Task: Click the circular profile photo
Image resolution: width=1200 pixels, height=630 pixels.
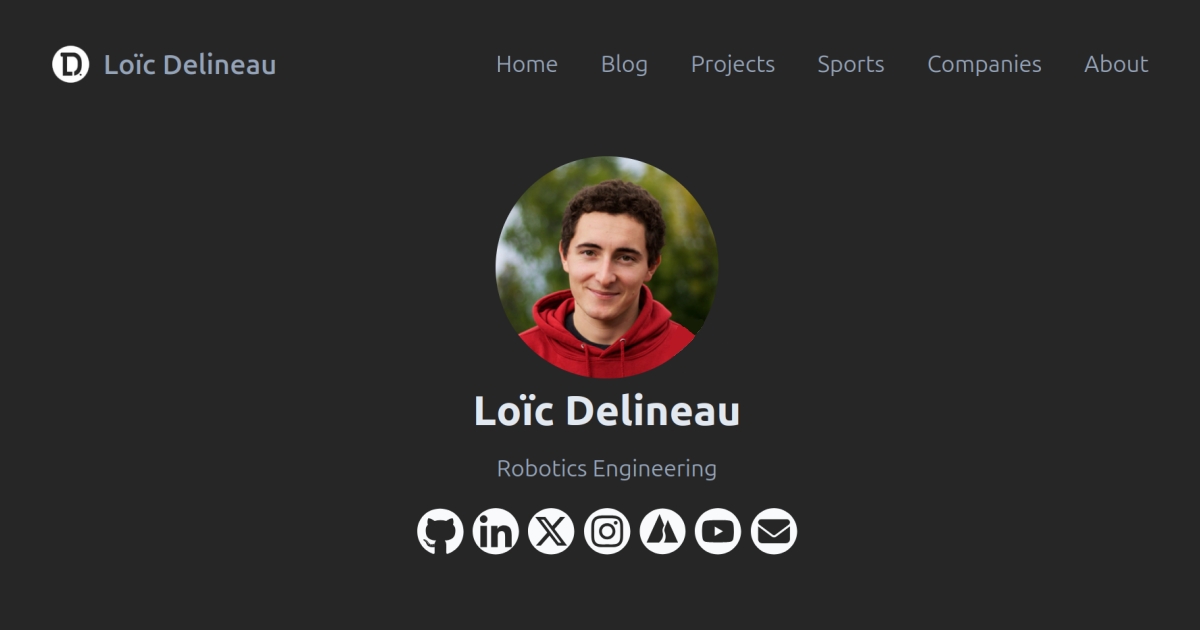Action: pos(607,267)
